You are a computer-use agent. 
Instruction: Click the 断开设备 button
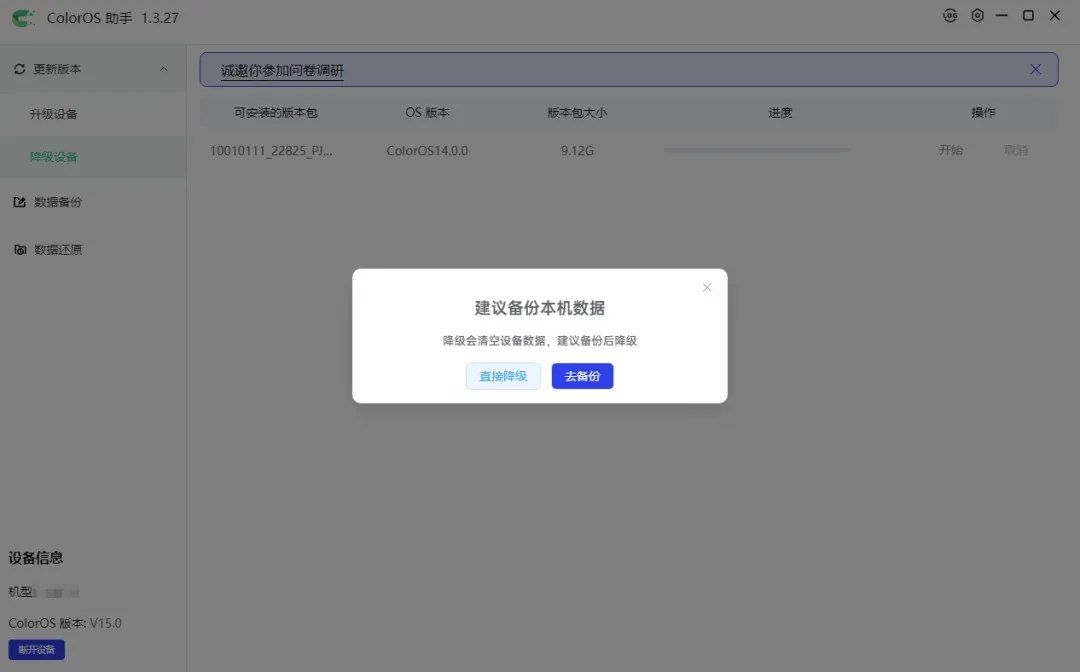(x=37, y=649)
